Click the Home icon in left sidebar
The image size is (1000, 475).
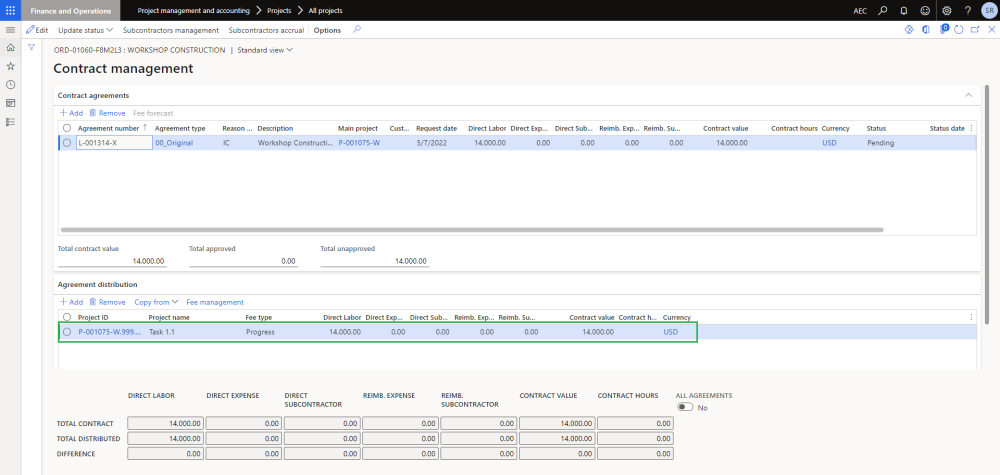click(x=11, y=47)
